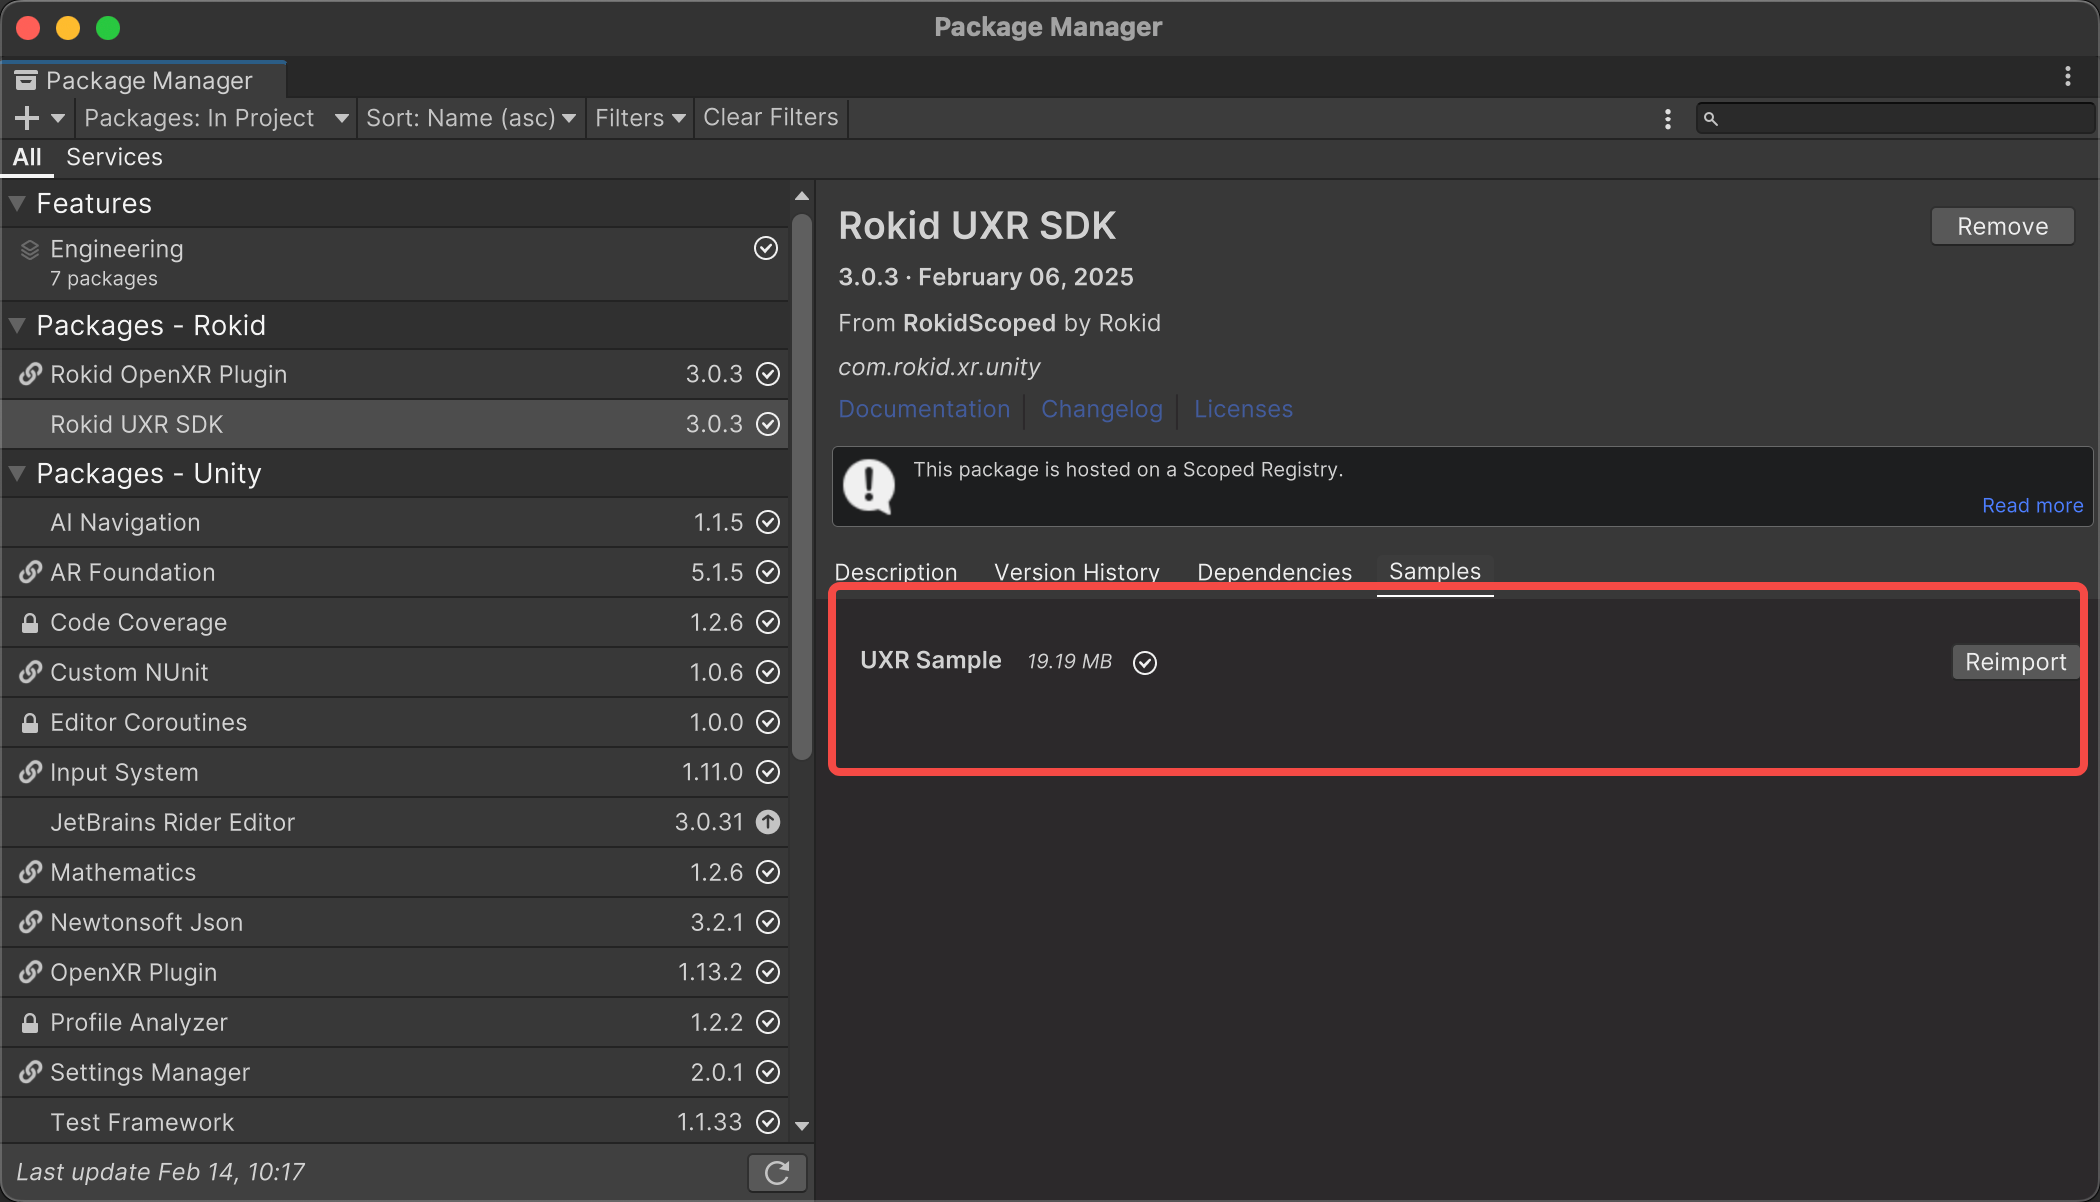2100x1202 pixels.
Task: Open the Sort: Name (asc) dropdown
Action: coord(471,118)
